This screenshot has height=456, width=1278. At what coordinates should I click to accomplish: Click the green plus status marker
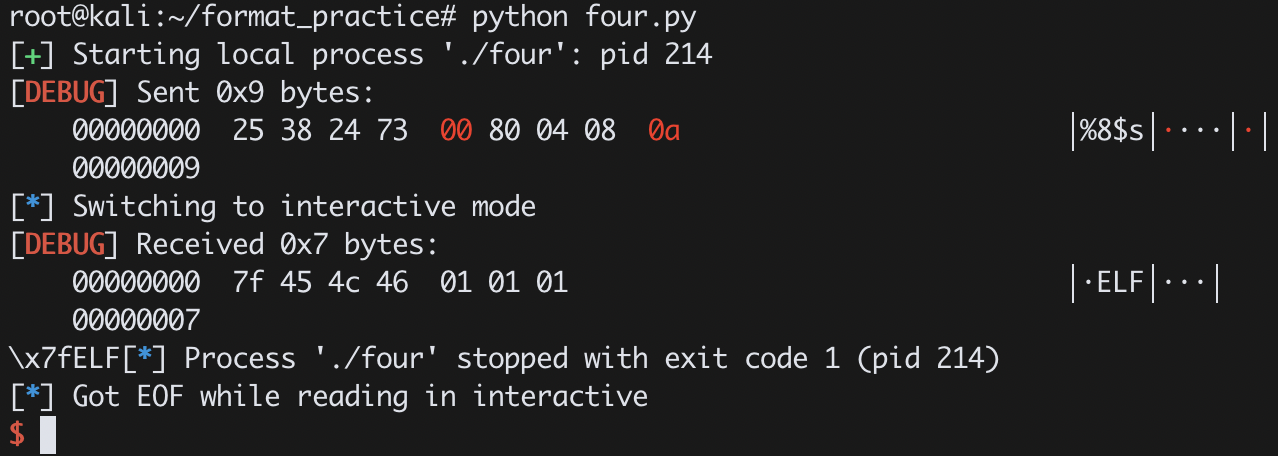pos(32,54)
